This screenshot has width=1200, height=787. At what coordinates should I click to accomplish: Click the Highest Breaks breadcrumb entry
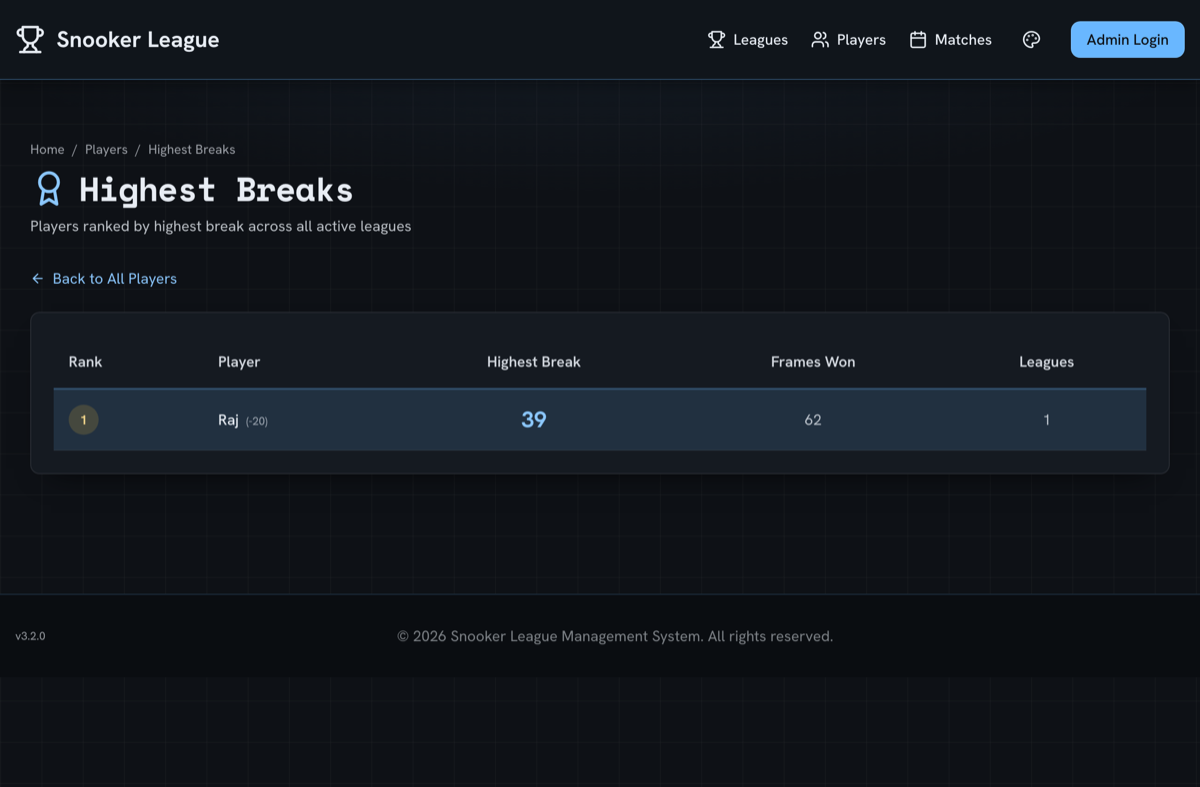pos(192,150)
